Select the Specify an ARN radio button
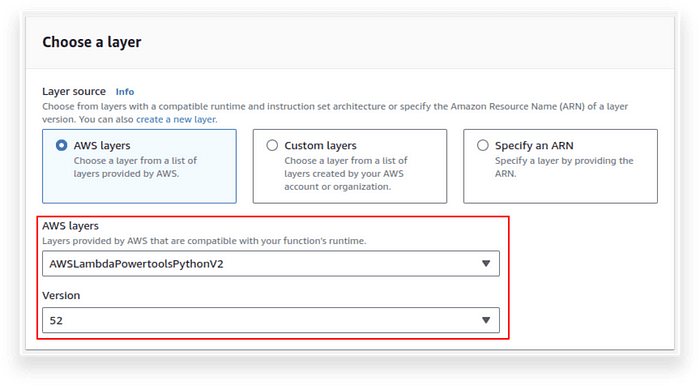This screenshot has width=700, height=386. coord(483,145)
